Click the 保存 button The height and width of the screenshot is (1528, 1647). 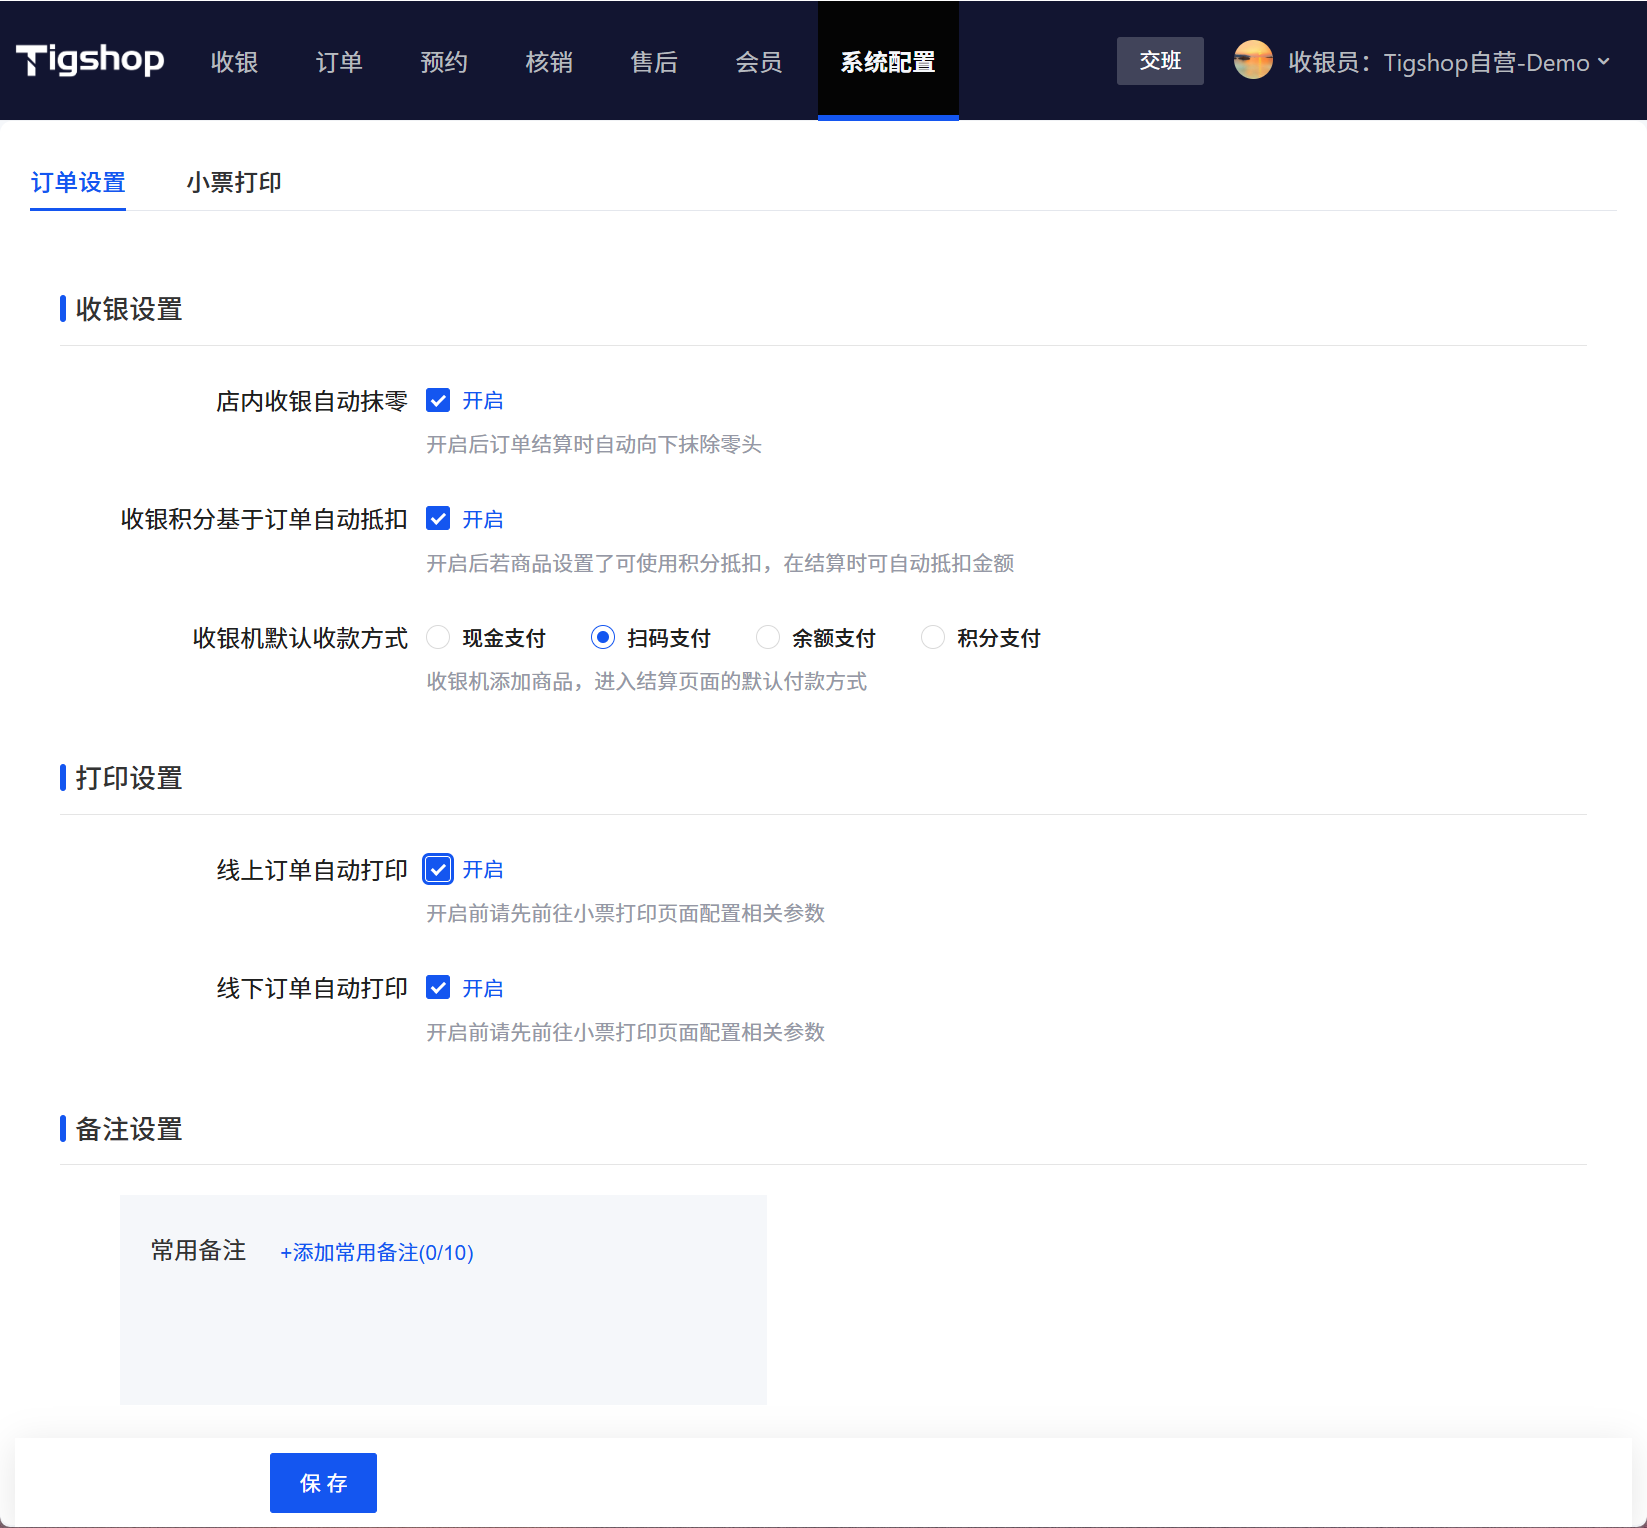[323, 1483]
